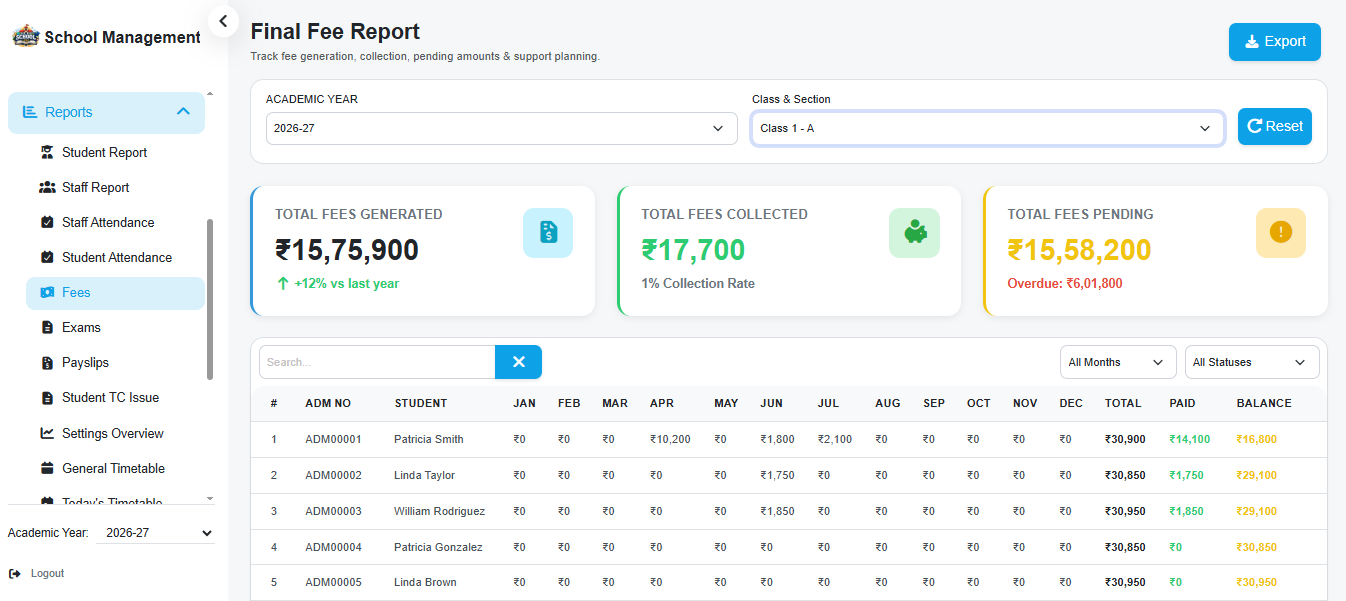The height and width of the screenshot is (601, 1346).
Task: Click Patricia Smith's July fee ₹2,100
Action: pos(835,439)
